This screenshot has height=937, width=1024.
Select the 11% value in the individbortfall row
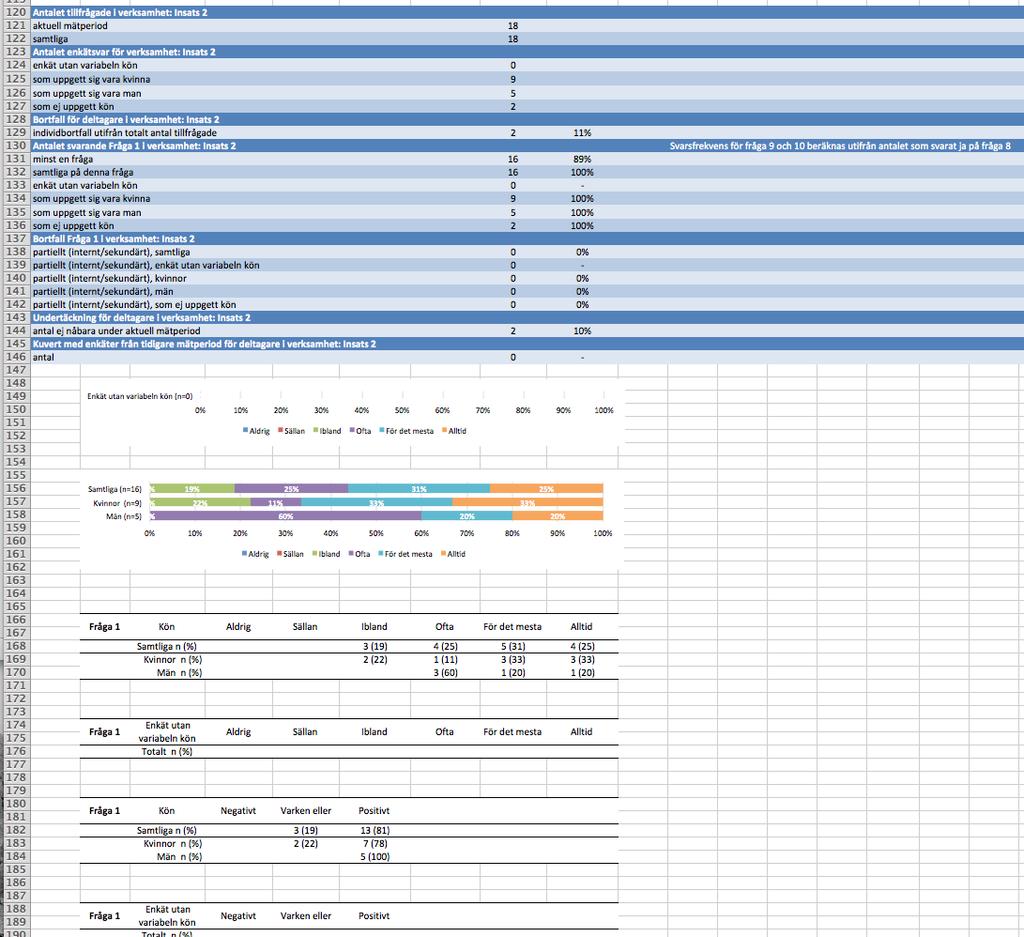point(582,133)
